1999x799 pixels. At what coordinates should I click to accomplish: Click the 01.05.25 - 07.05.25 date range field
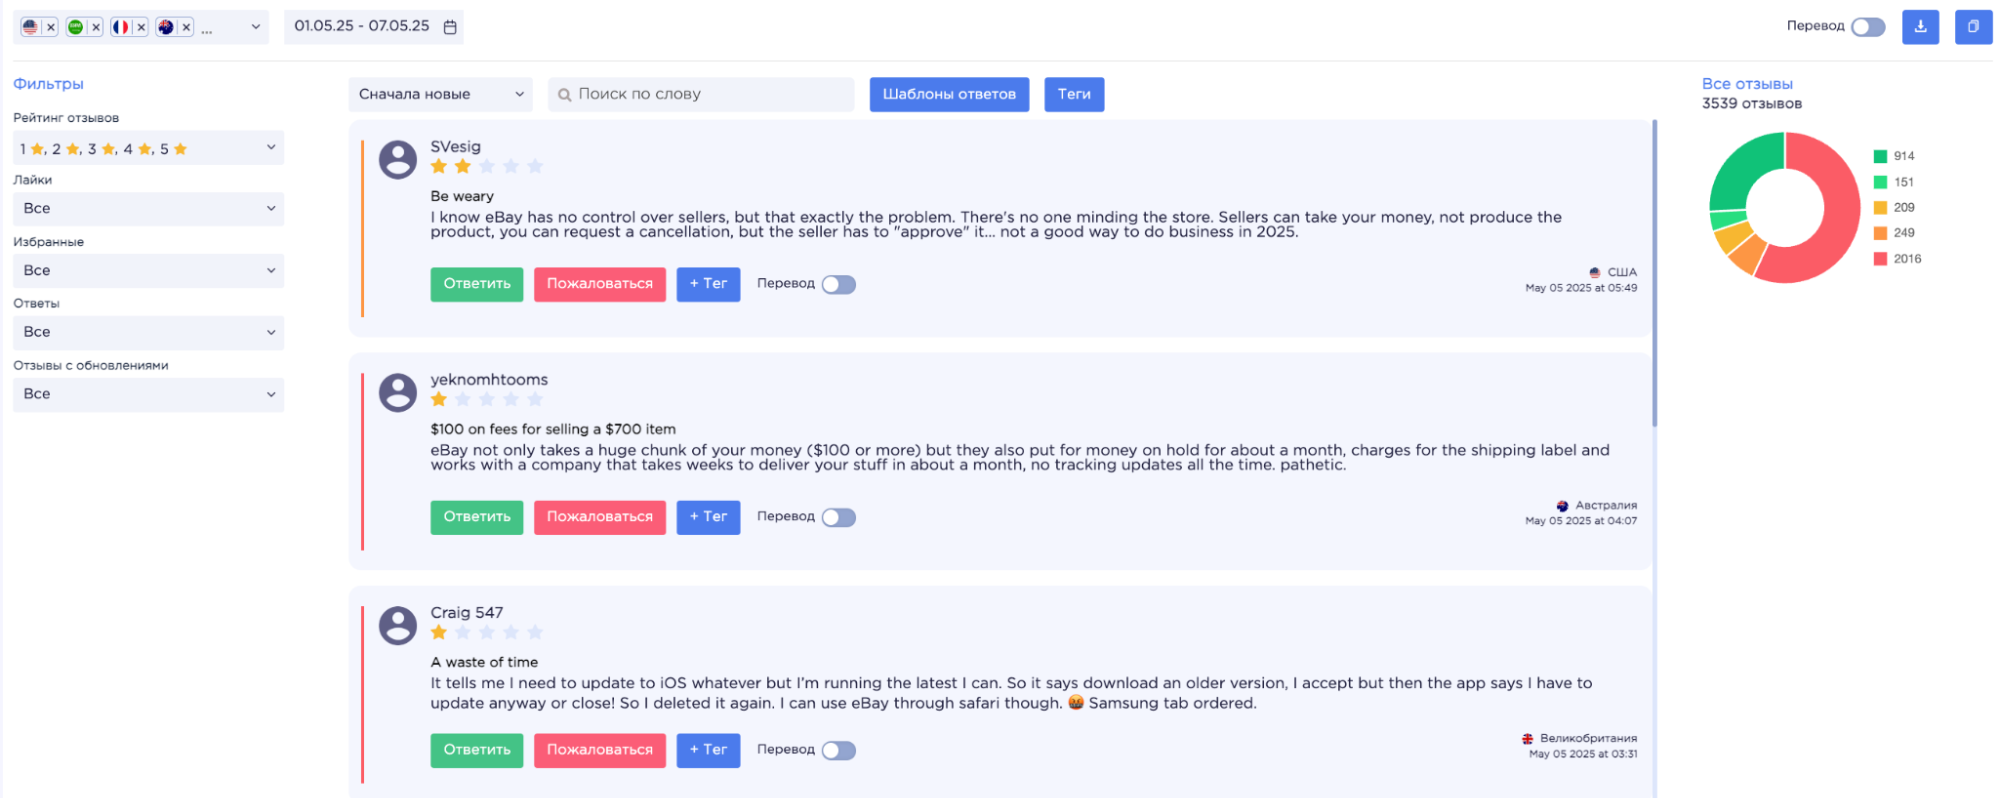tap(374, 27)
